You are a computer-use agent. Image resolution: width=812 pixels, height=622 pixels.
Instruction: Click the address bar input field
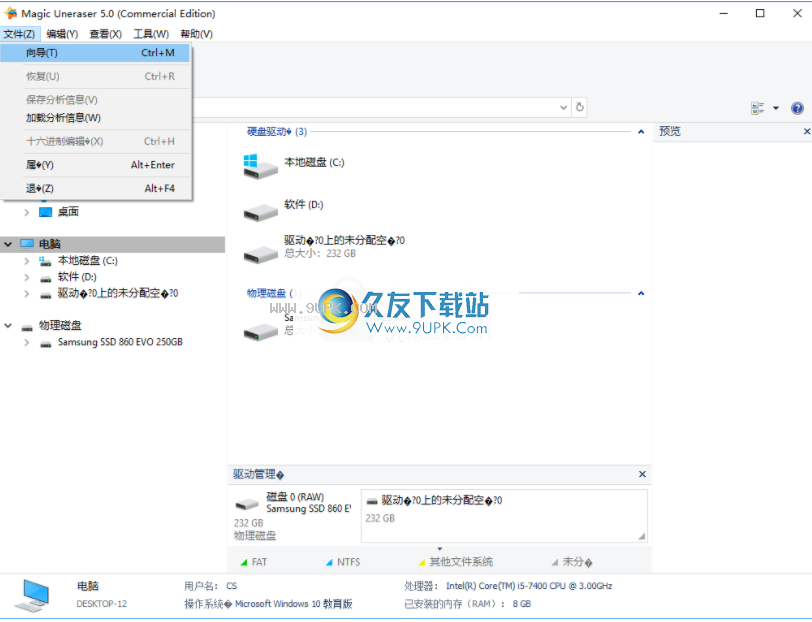tap(375, 107)
